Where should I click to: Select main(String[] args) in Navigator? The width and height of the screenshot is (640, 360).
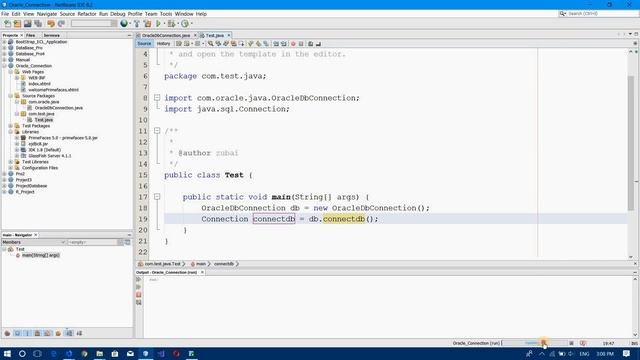(40, 255)
